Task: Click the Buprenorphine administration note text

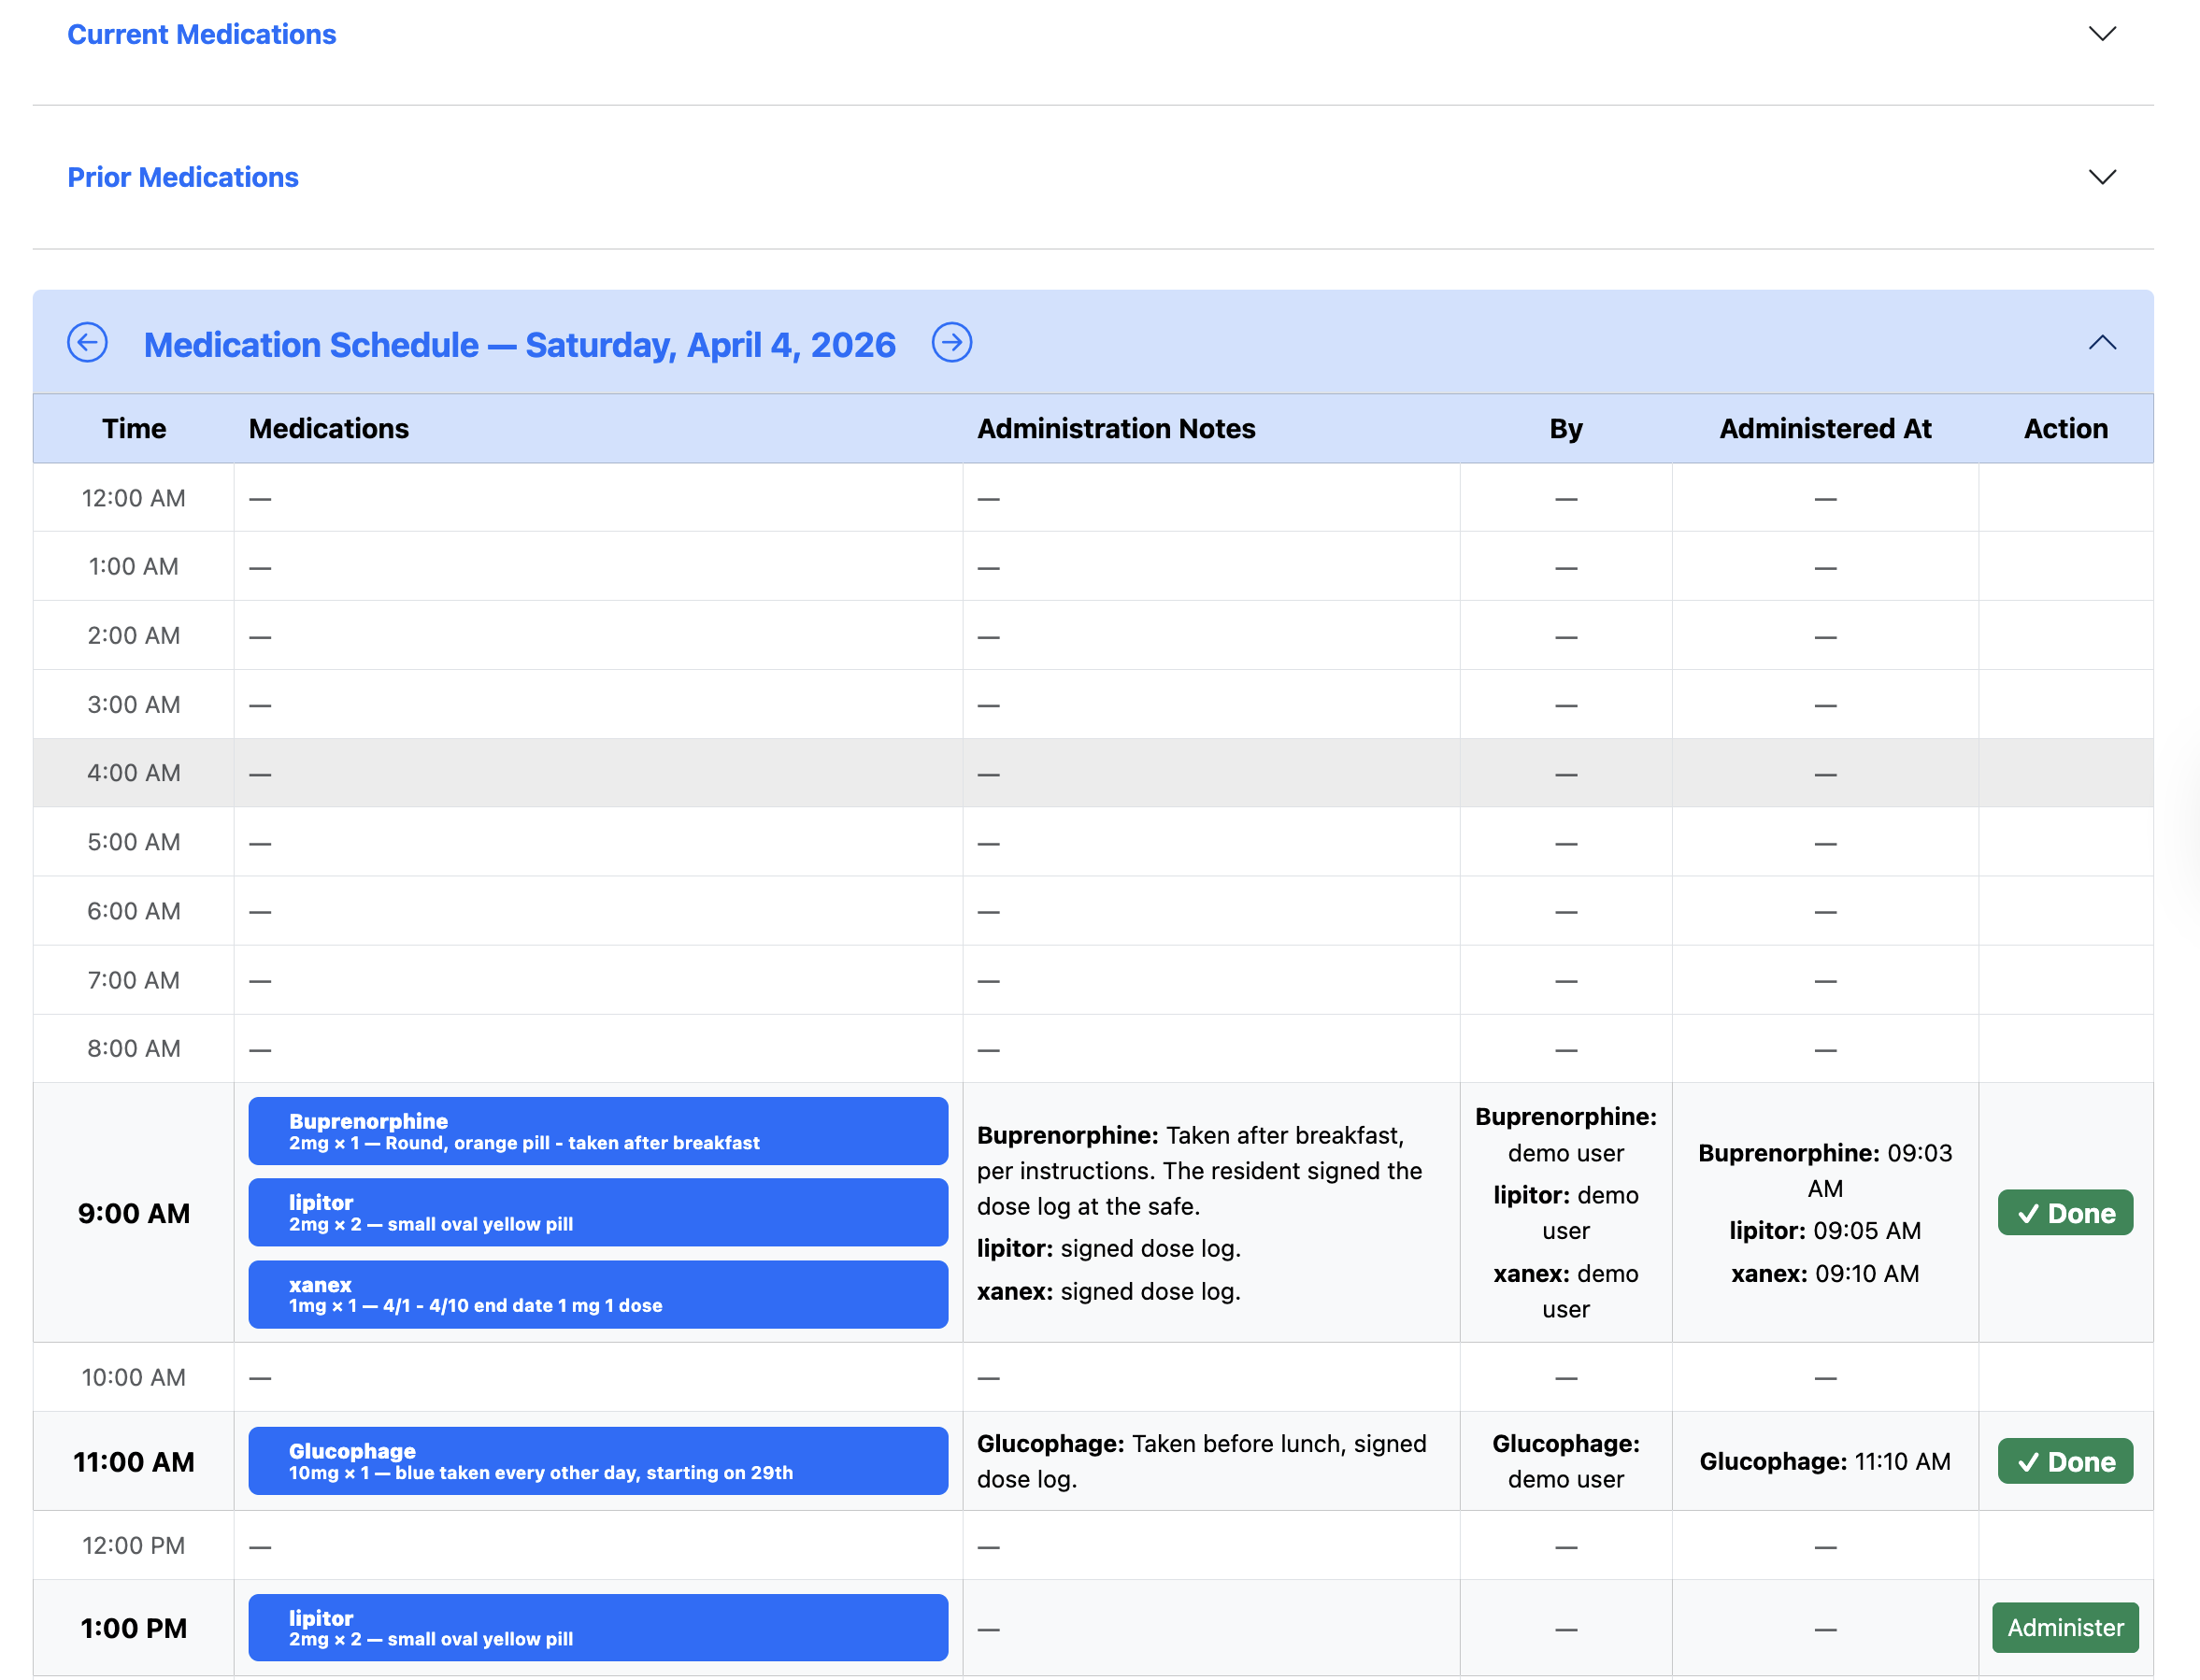Action: coord(1200,1170)
